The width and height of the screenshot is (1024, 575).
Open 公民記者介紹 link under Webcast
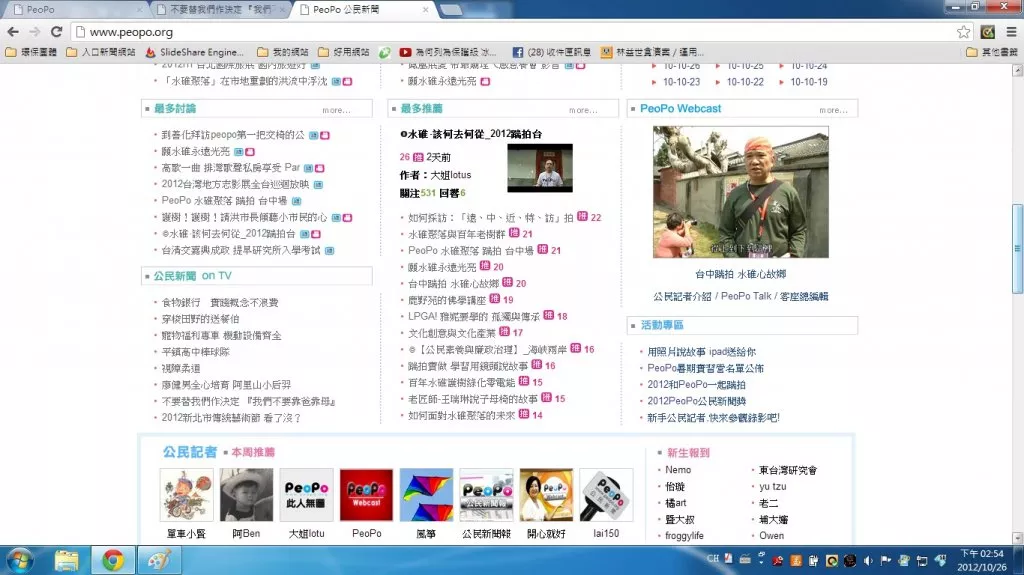click(x=682, y=297)
